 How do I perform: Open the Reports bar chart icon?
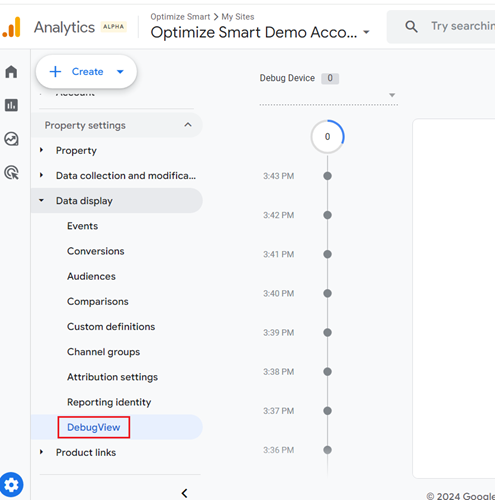pos(11,105)
